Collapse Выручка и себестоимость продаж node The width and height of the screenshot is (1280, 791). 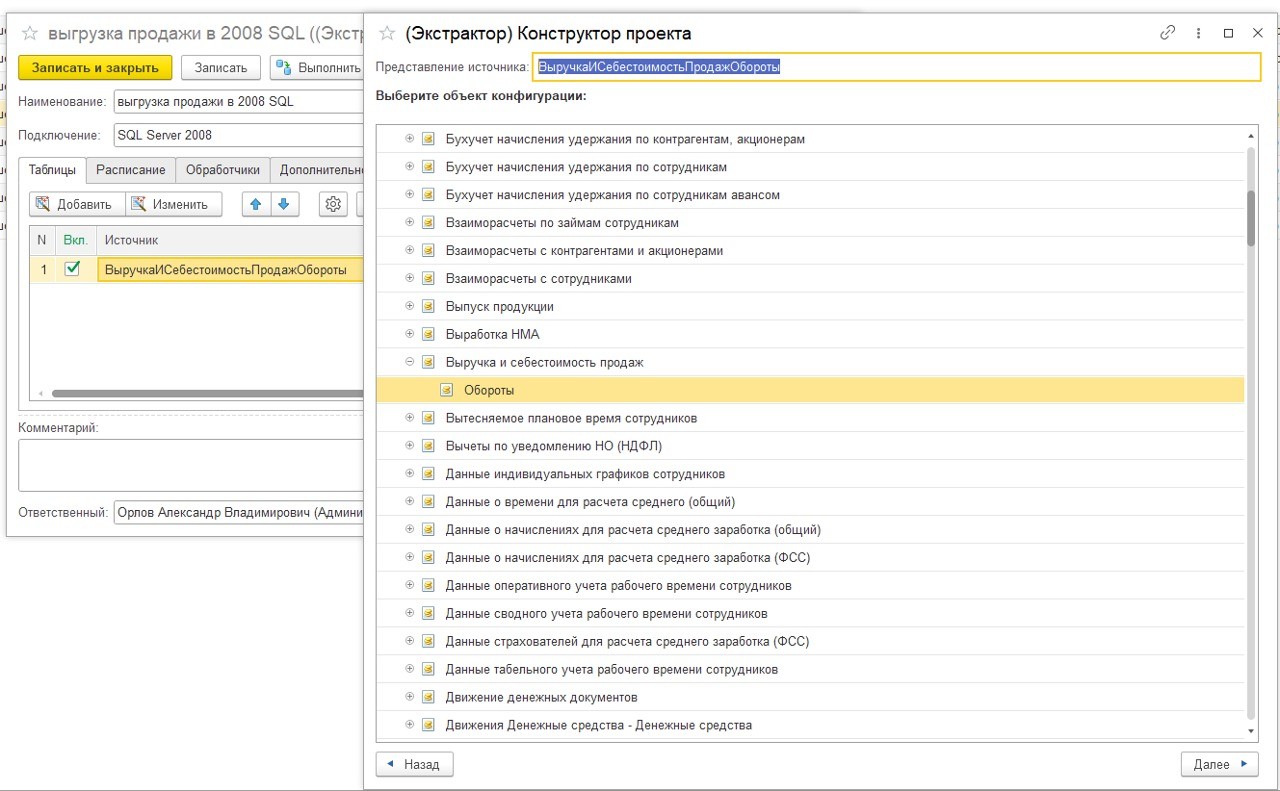(409, 362)
